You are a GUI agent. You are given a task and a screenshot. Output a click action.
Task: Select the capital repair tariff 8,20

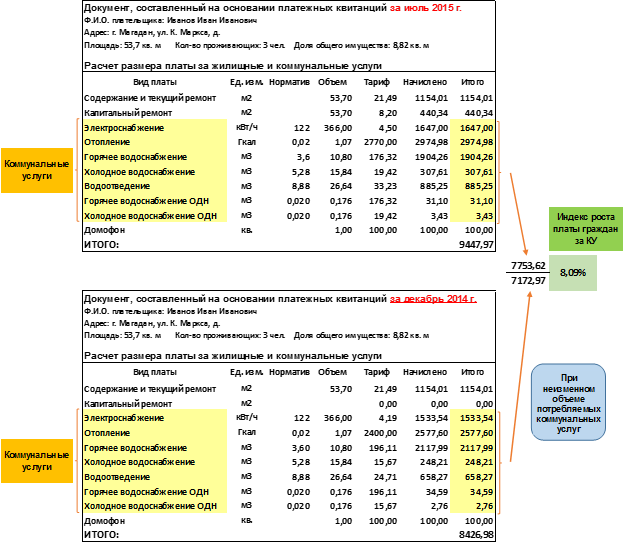tap(388, 113)
